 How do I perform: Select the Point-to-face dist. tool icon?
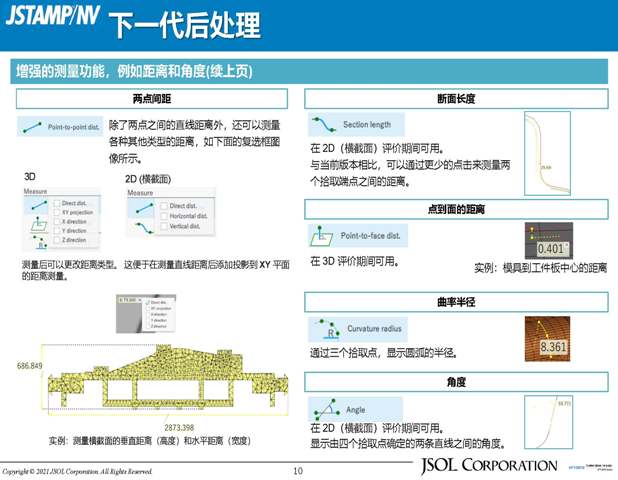click(323, 236)
